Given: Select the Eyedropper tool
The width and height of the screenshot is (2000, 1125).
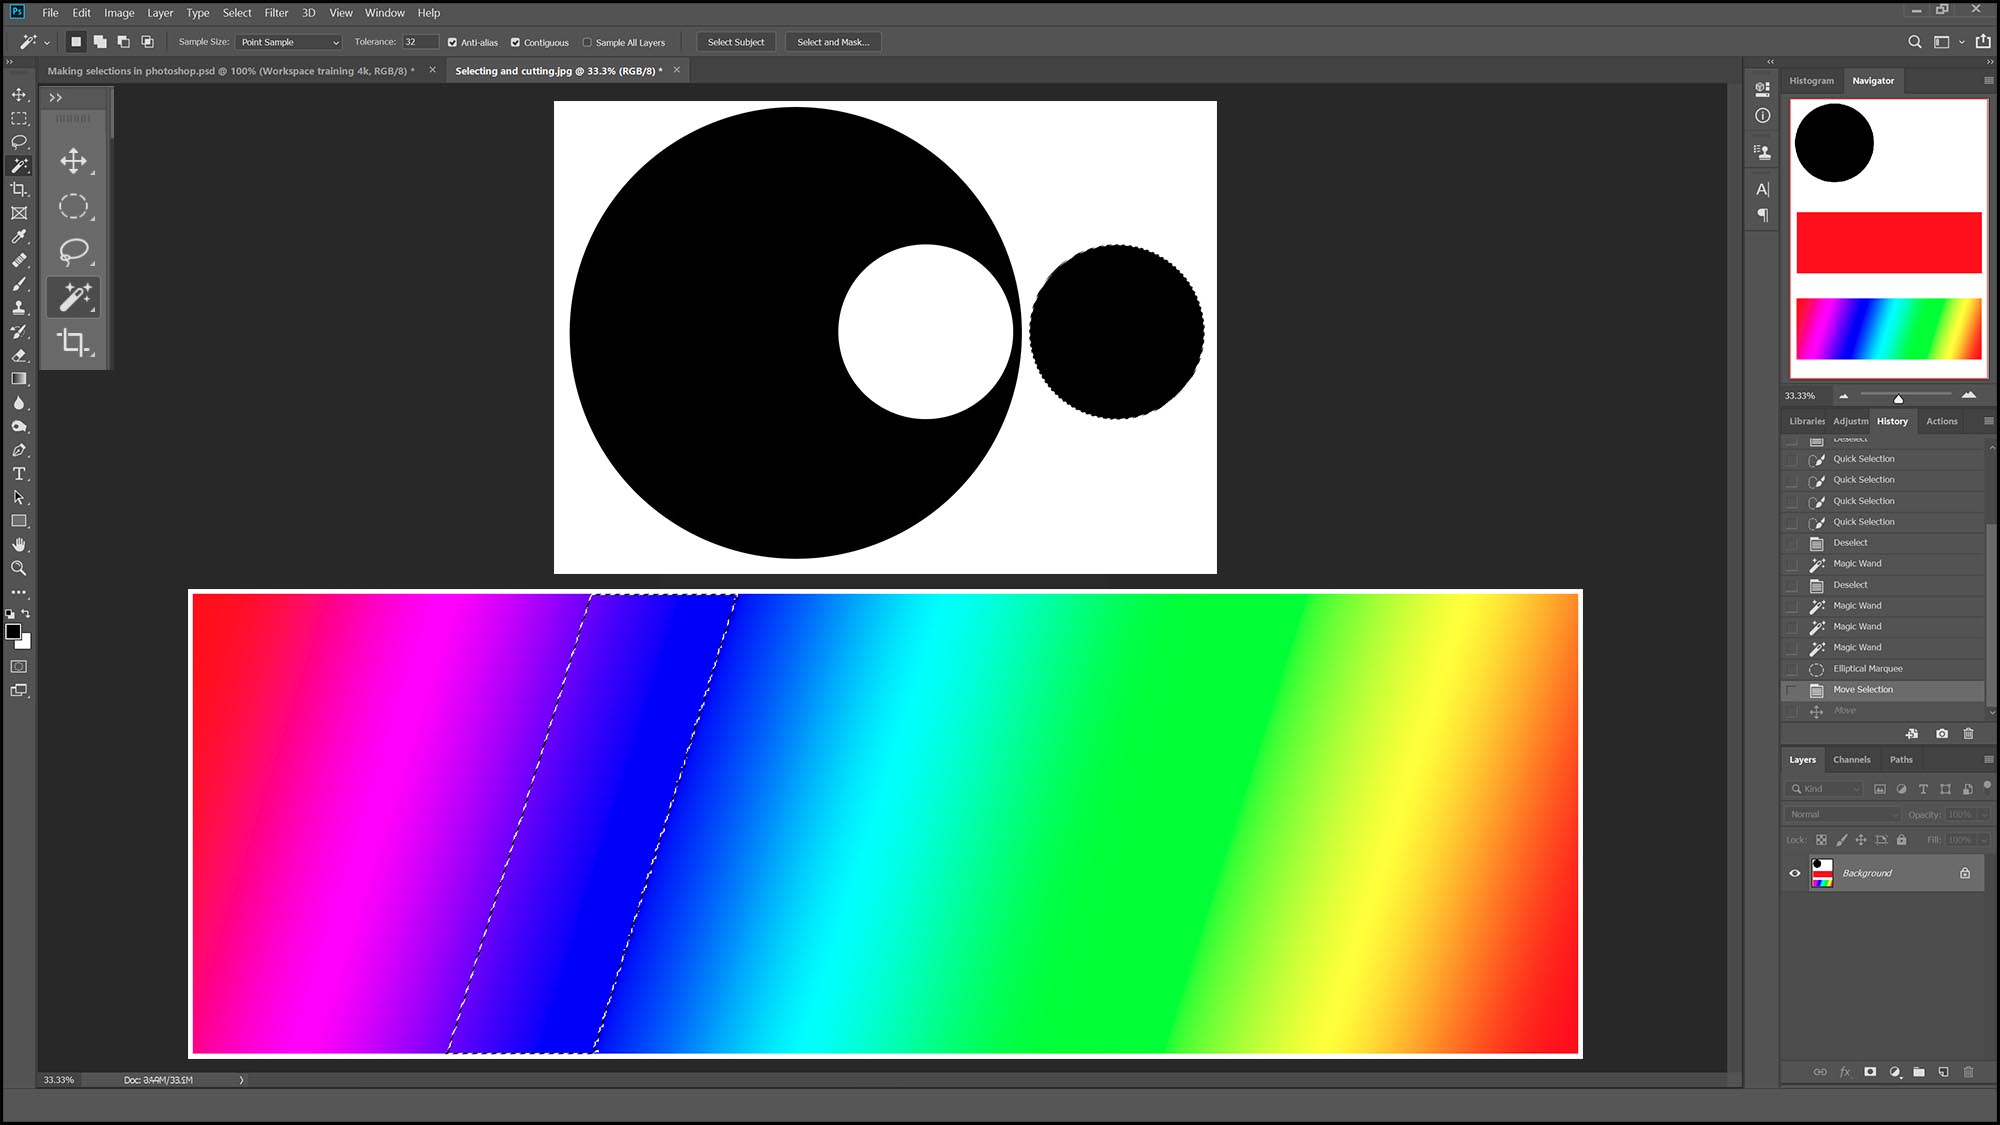Looking at the screenshot, I should 19,237.
